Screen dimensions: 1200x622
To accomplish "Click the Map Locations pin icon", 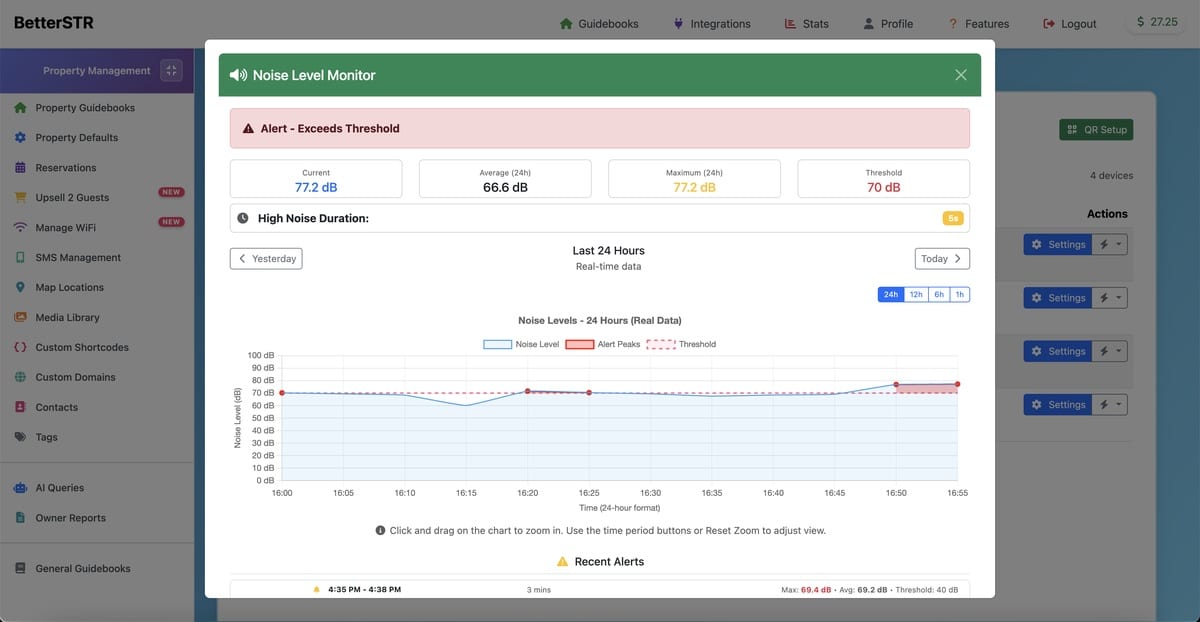I will point(20,288).
